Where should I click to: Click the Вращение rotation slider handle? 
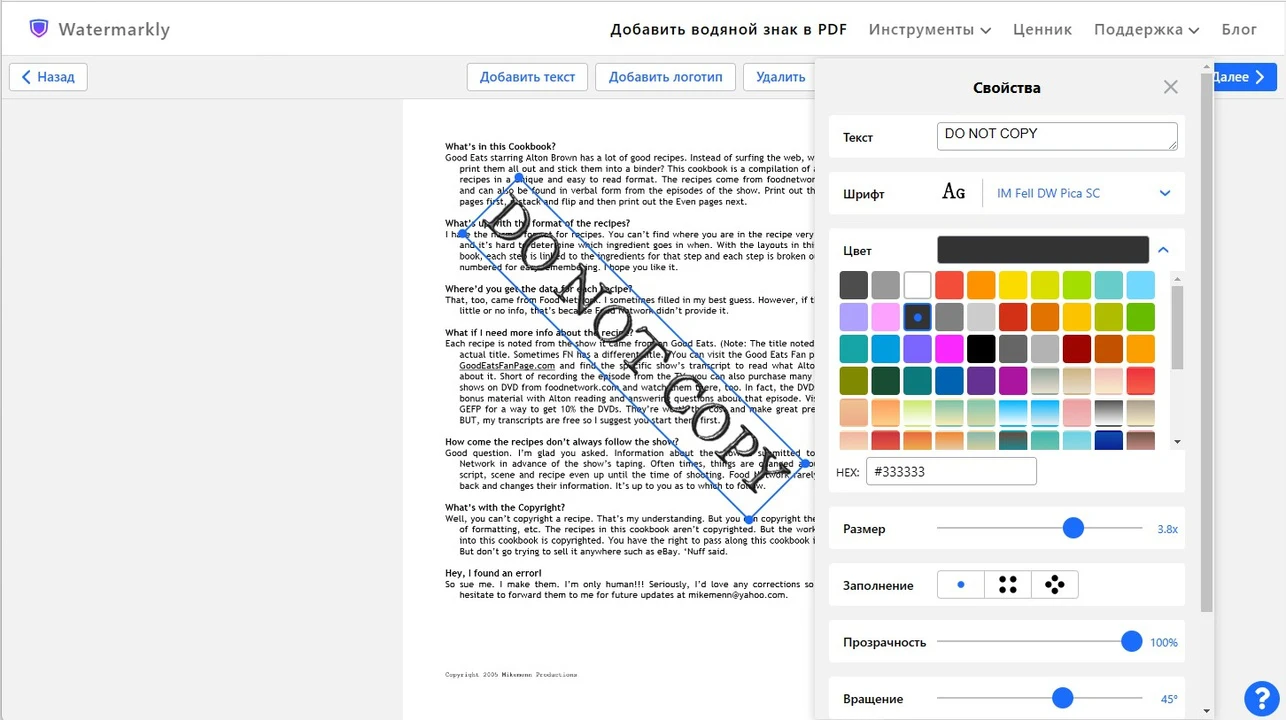click(1062, 698)
